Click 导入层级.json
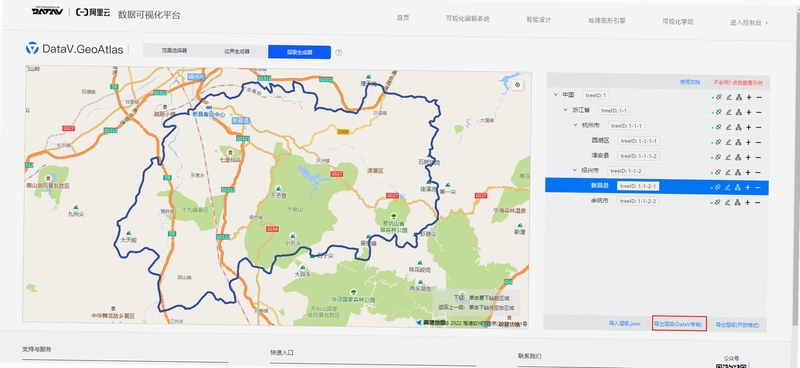This screenshot has height=368, width=800. pyautogui.click(x=624, y=324)
